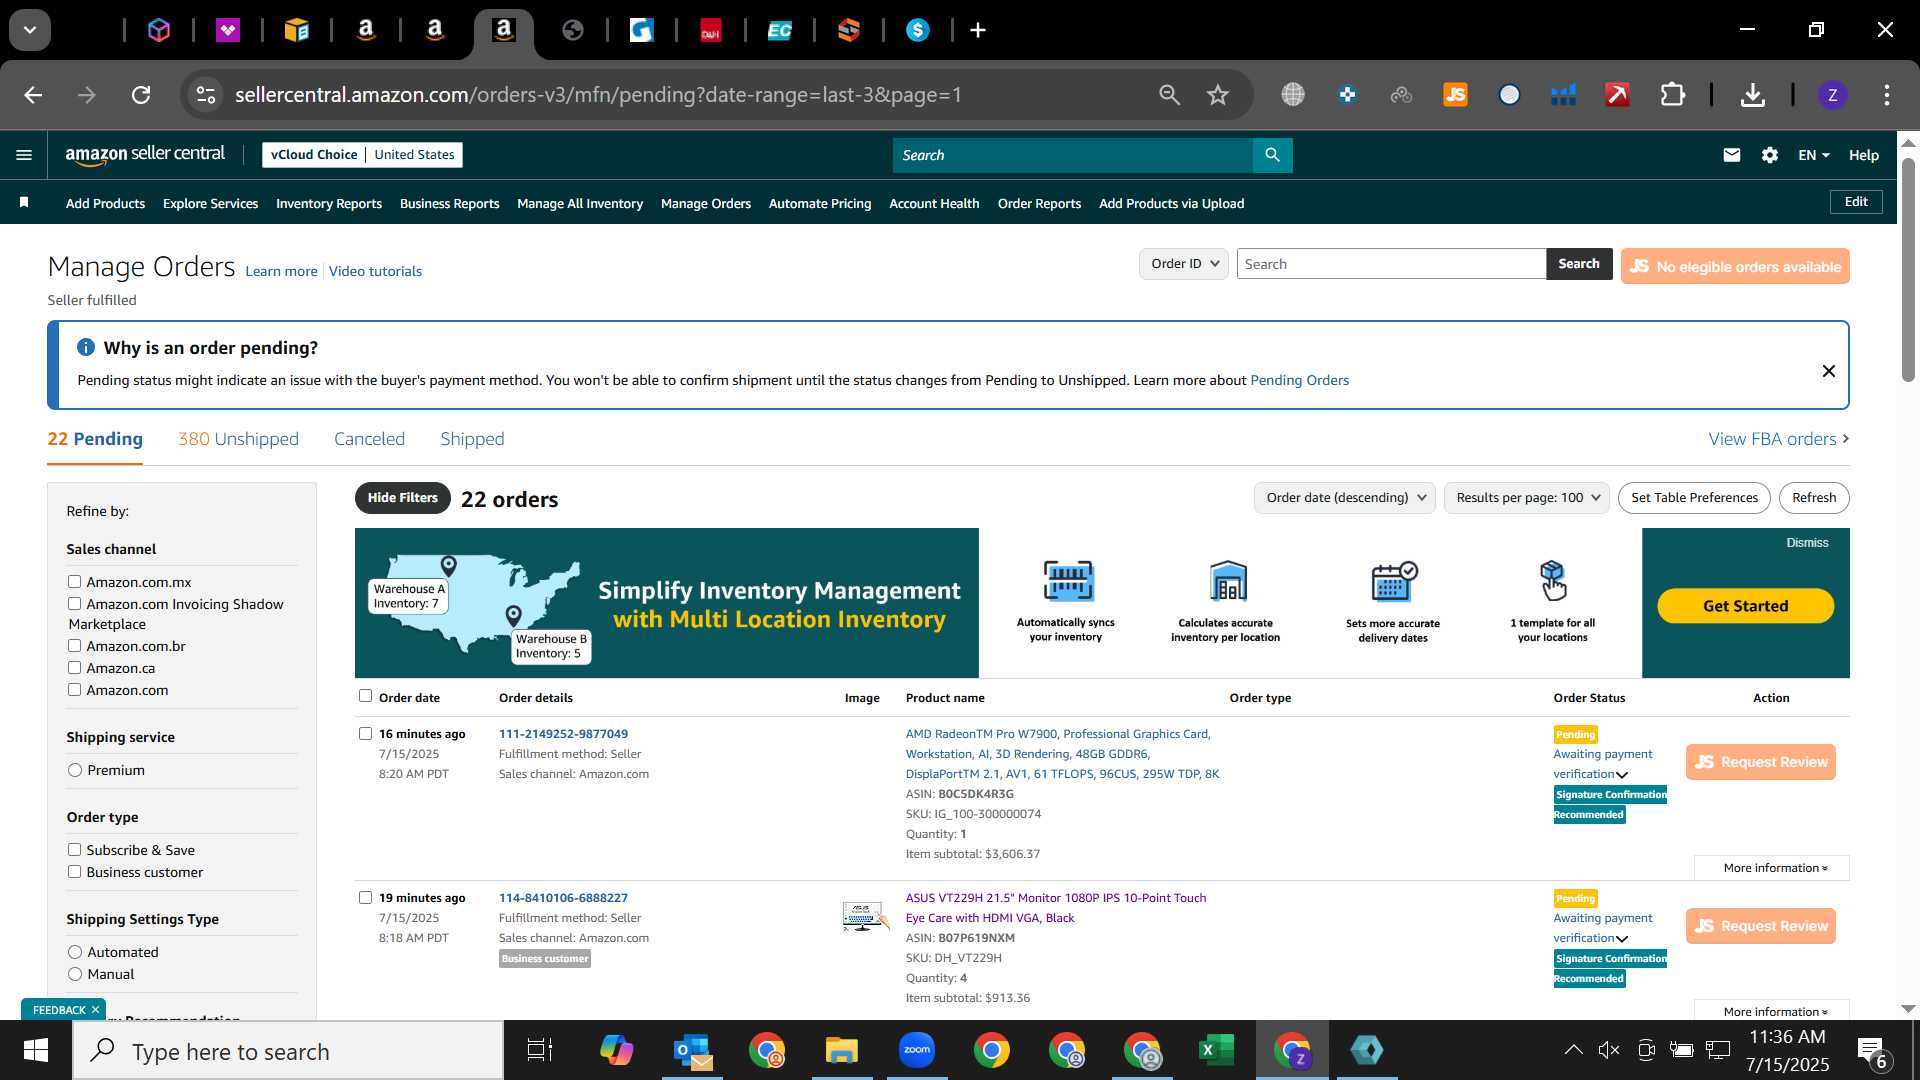Screen dimensions: 1920x1080
Task: Open the JS extension icon in toolbar
Action: pos(1455,95)
